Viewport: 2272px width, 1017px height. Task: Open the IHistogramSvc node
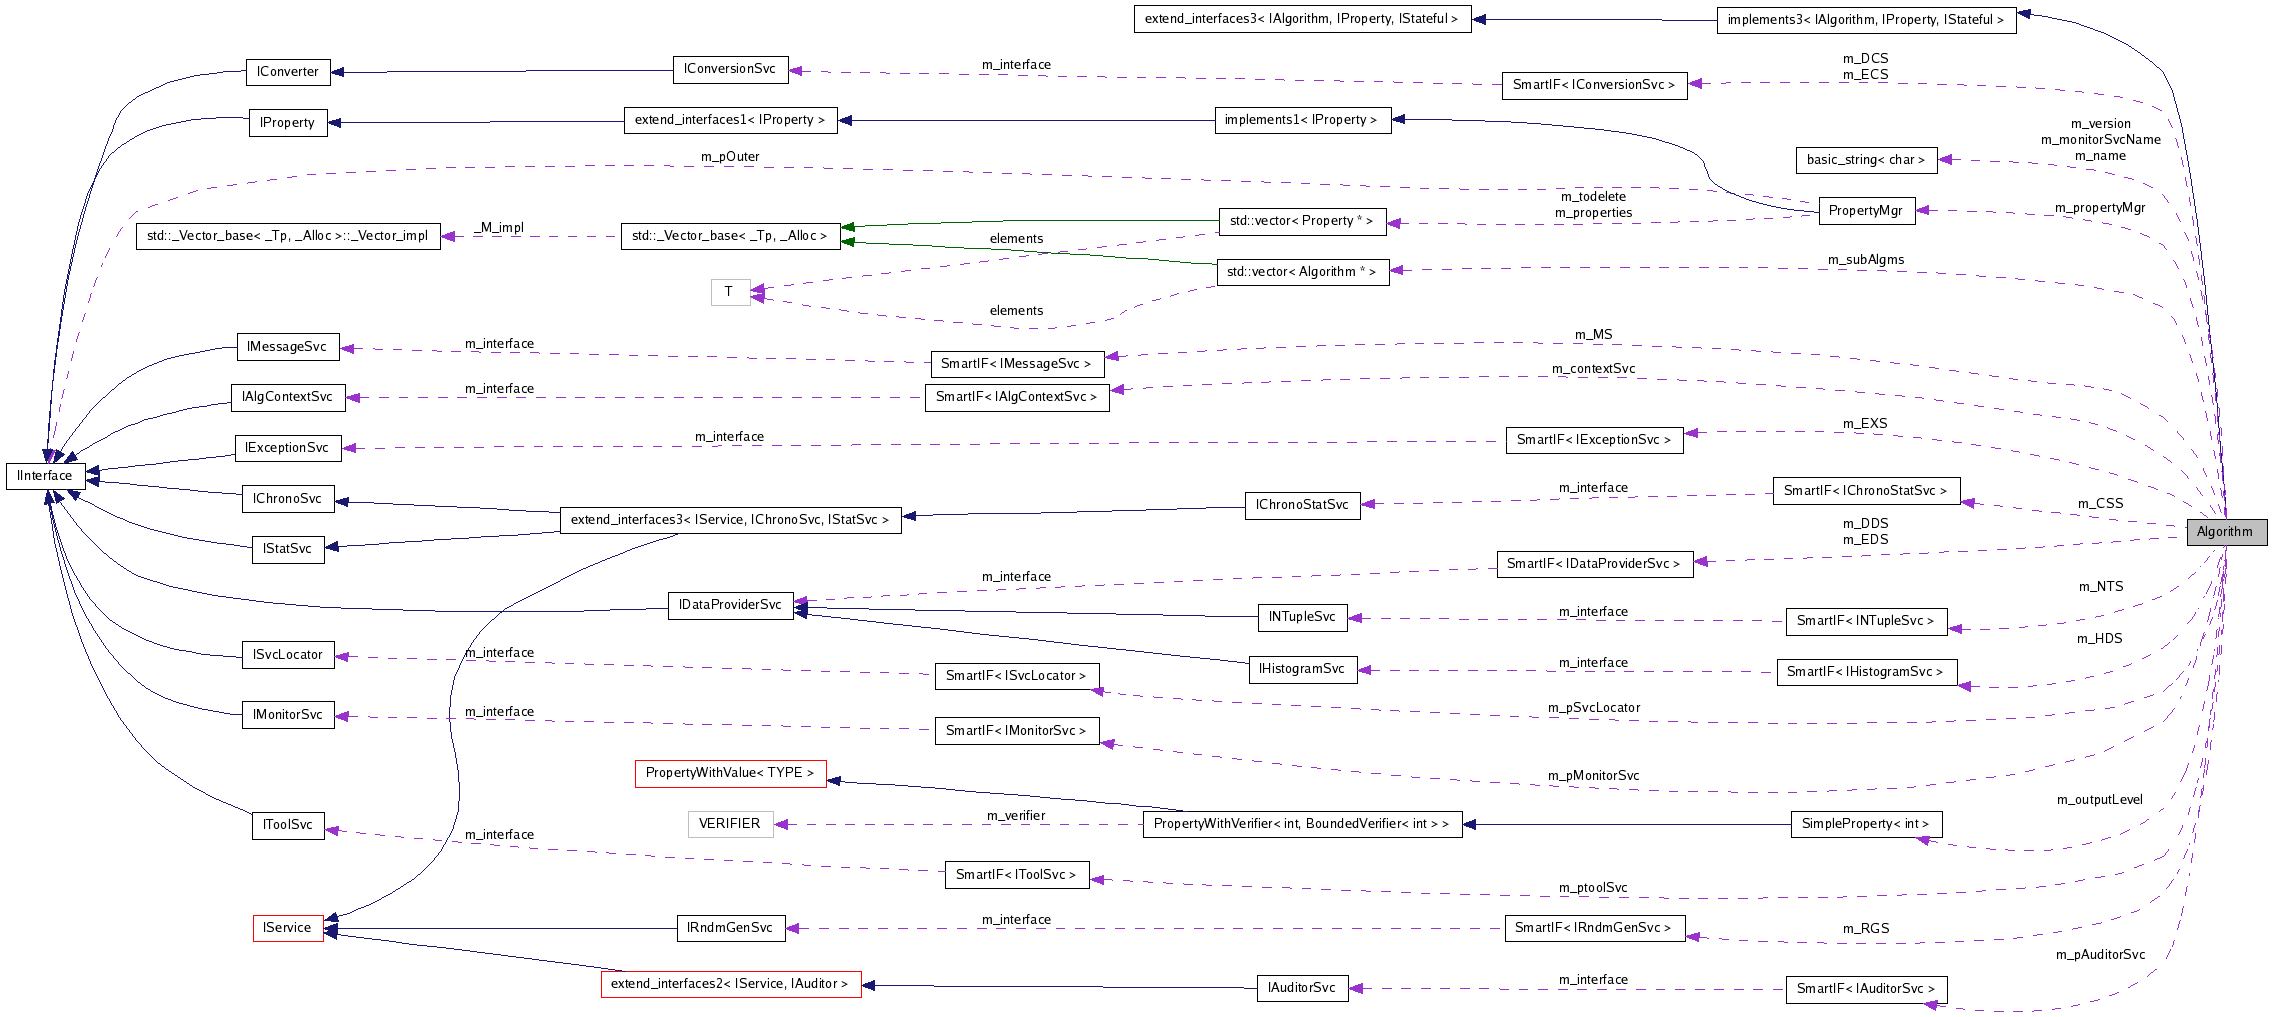1302,669
